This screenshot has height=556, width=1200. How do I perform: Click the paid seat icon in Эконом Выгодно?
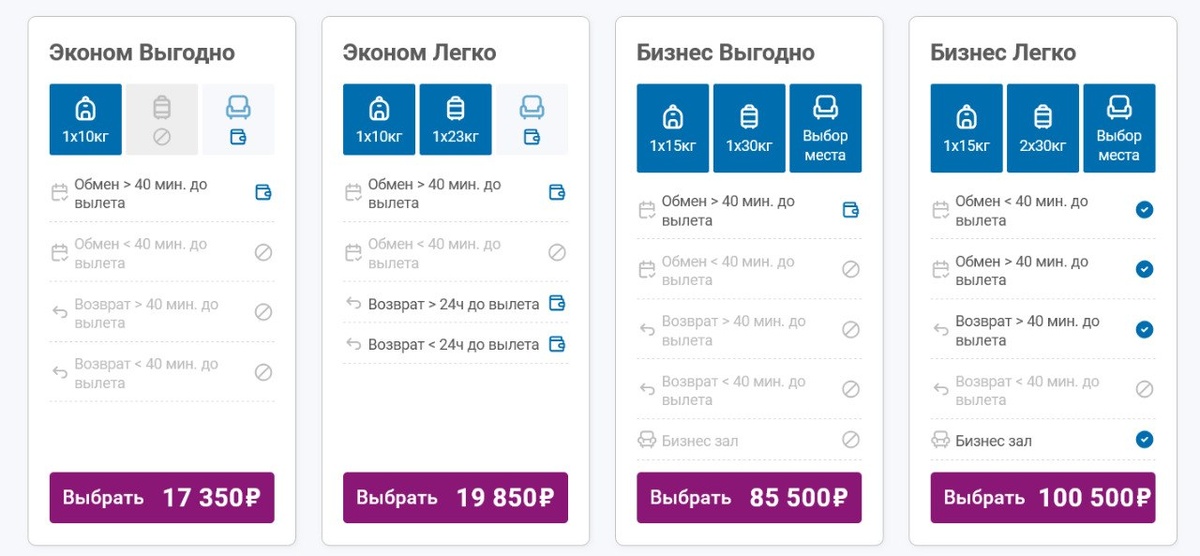click(x=238, y=120)
